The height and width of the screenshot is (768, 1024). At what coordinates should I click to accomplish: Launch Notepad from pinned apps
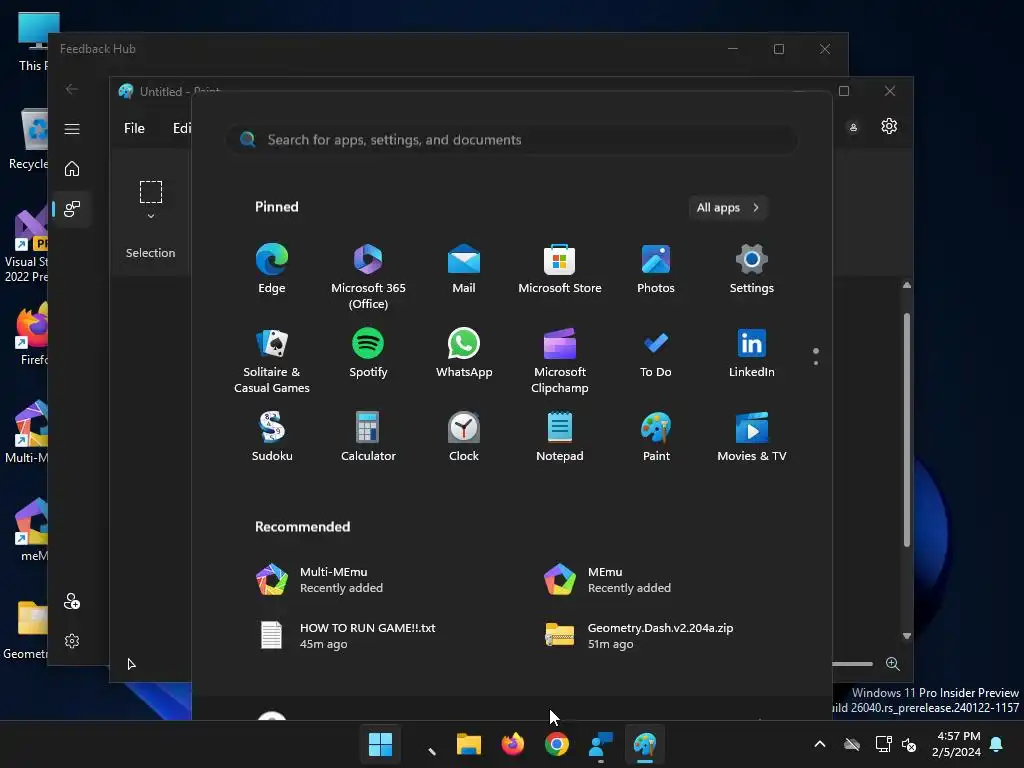click(x=560, y=437)
